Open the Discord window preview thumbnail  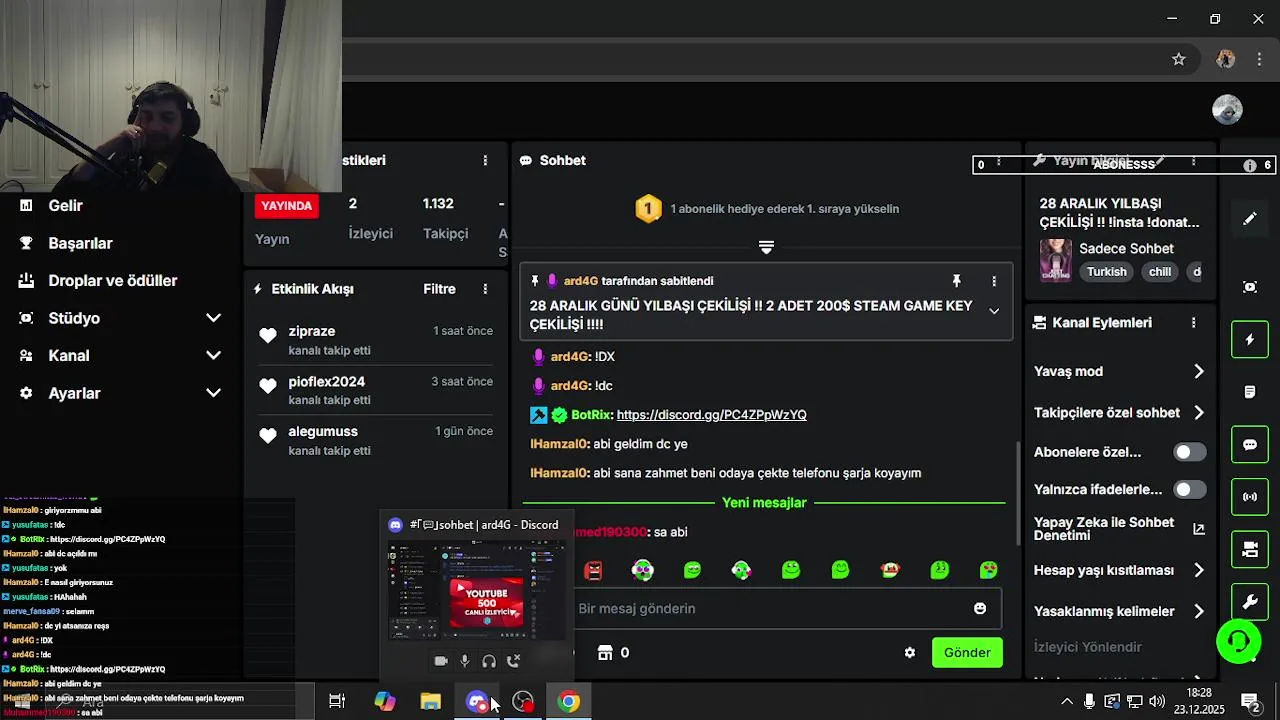coord(476,590)
